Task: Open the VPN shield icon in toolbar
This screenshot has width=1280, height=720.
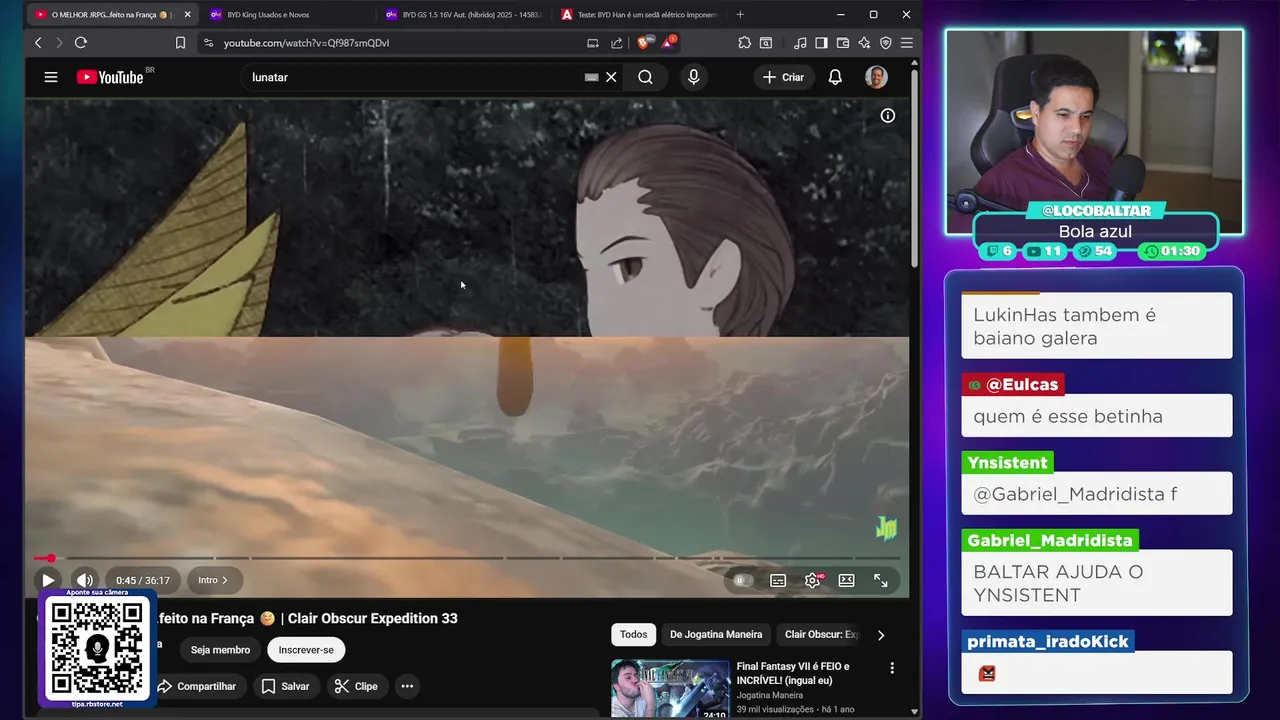Action: point(885,43)
